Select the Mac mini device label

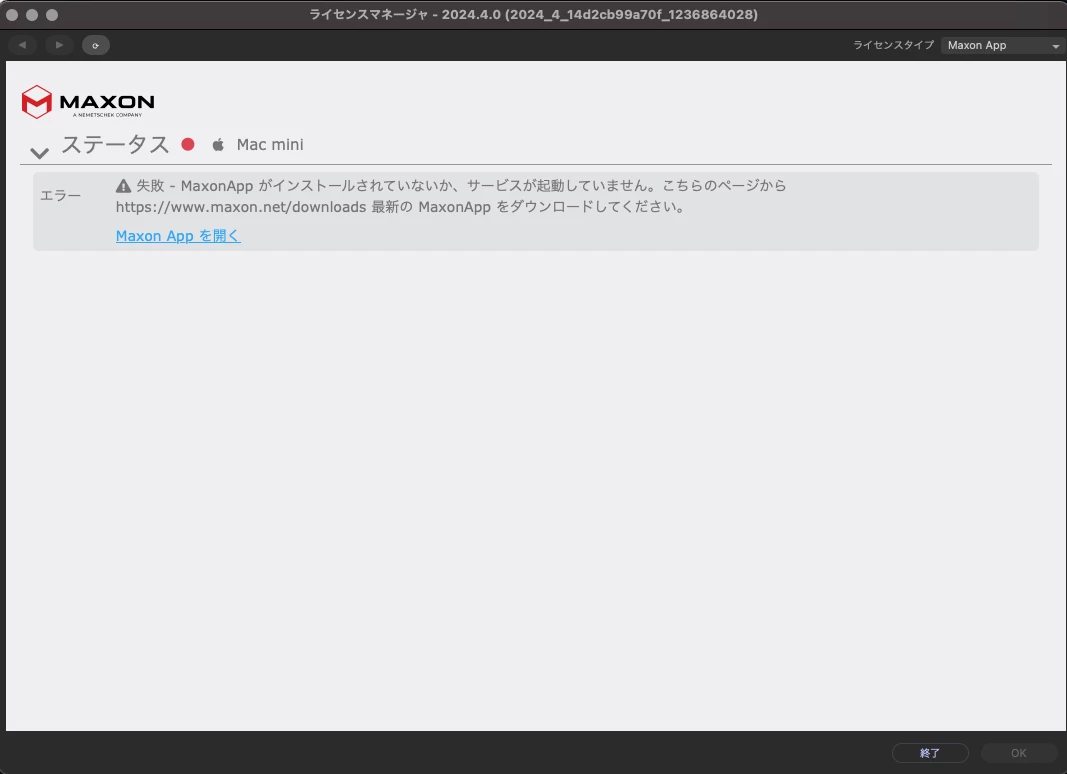point(270,144)
